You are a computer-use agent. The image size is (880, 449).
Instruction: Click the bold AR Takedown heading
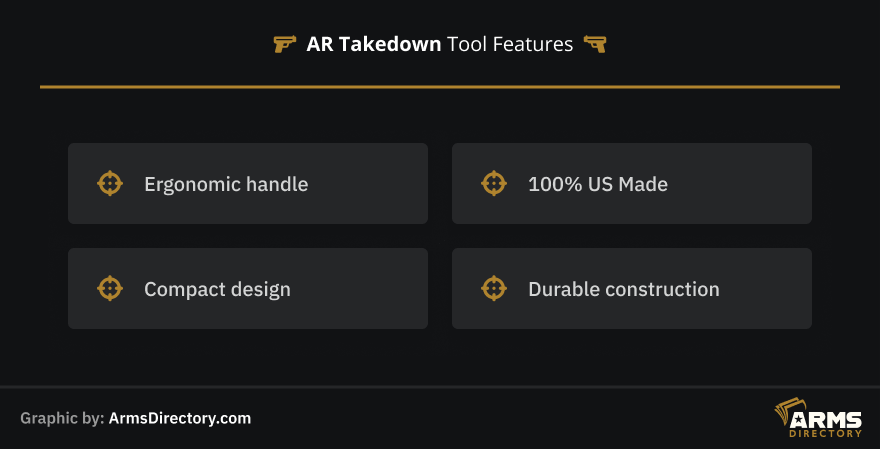[x=374, y=44]
